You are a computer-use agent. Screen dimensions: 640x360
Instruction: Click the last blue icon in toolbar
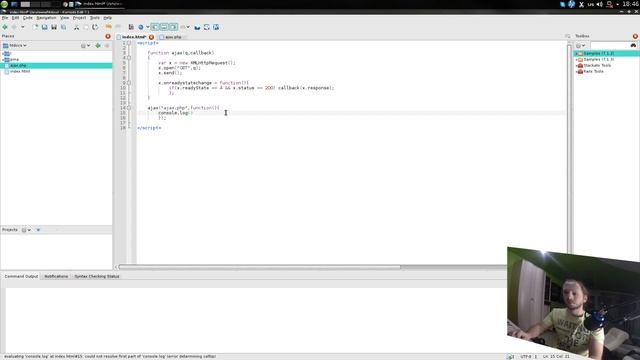point(216,27)
